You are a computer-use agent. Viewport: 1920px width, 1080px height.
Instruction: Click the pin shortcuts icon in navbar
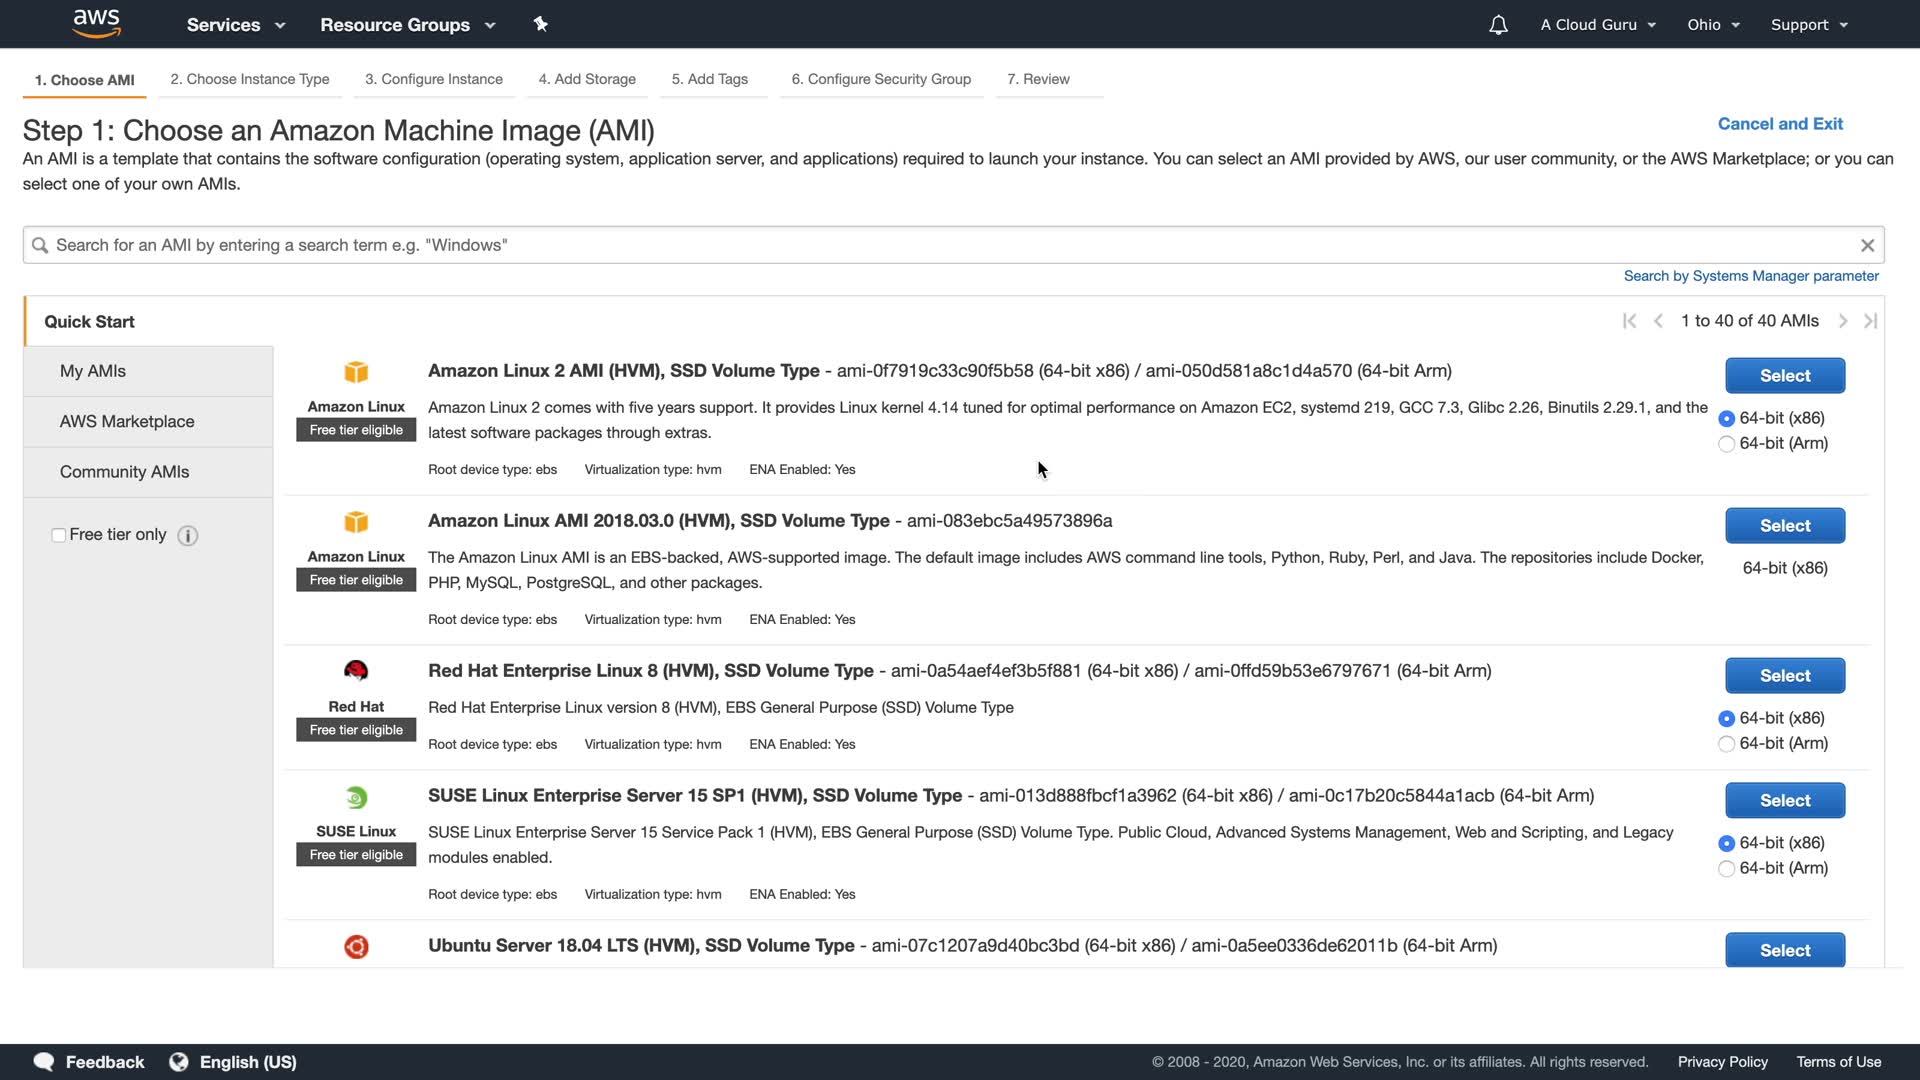(540, 24)
